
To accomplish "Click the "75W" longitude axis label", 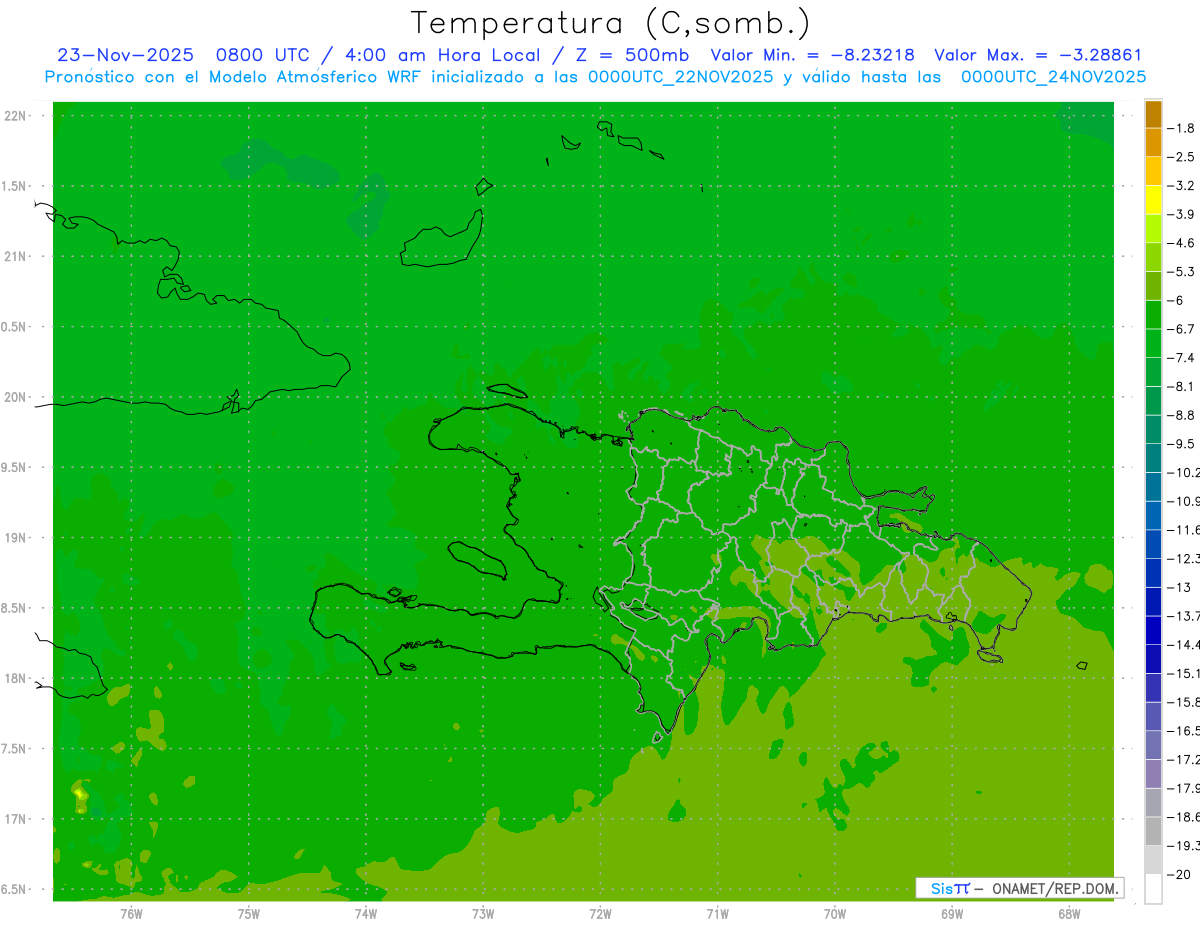I will pyautogui.click(x=249, y=913).
